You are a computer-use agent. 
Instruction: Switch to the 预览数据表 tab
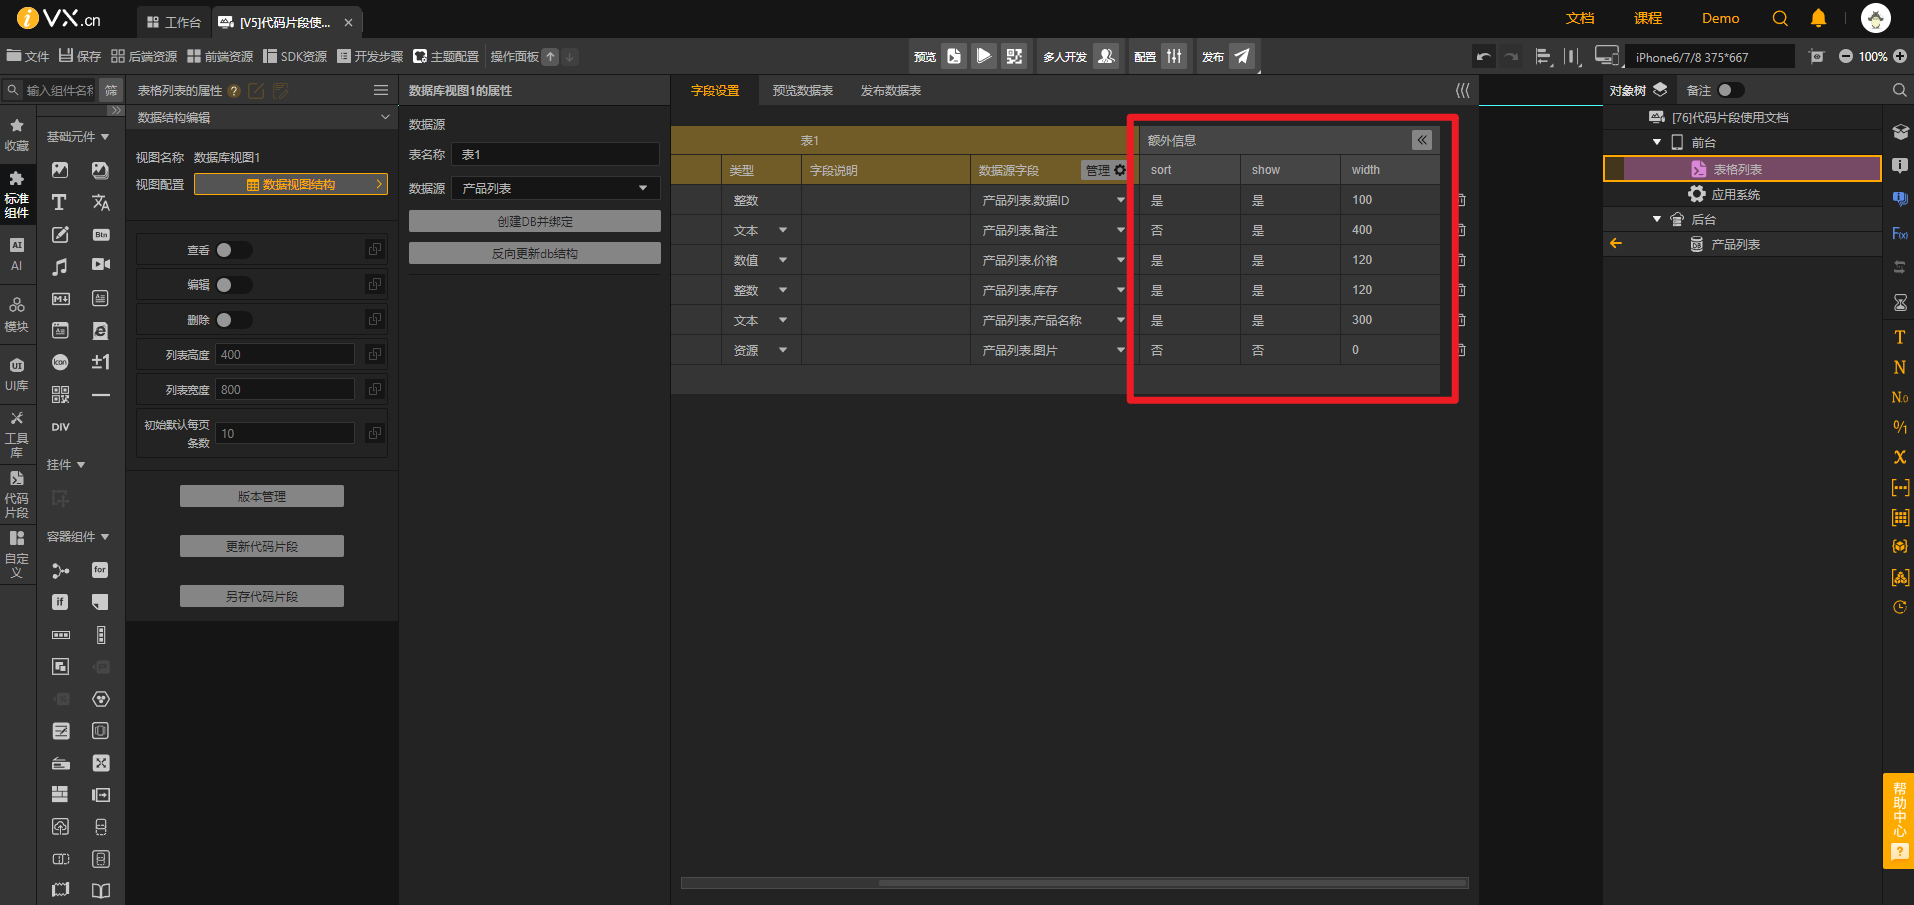(x=802, y=90)
